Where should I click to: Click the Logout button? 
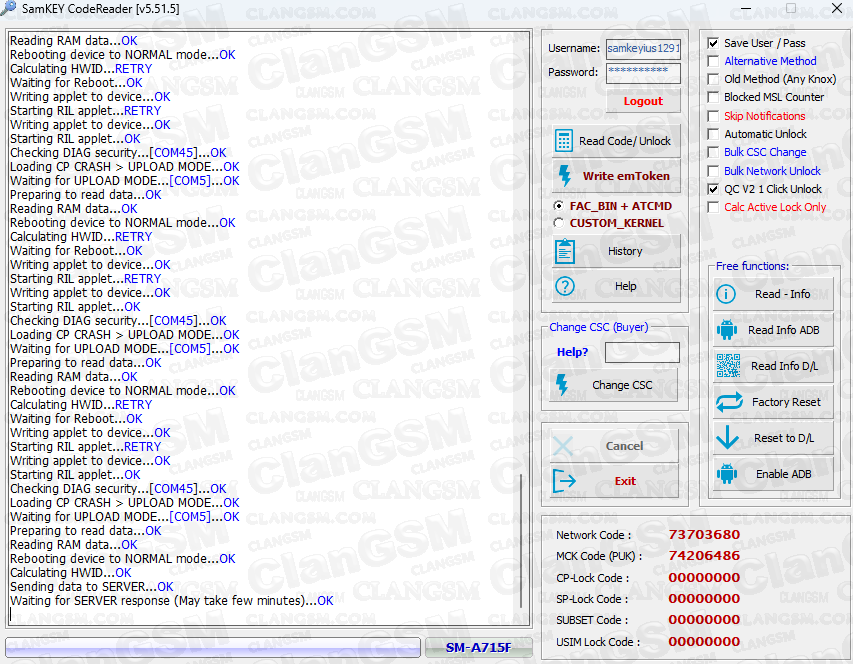(x=643, y=100)
